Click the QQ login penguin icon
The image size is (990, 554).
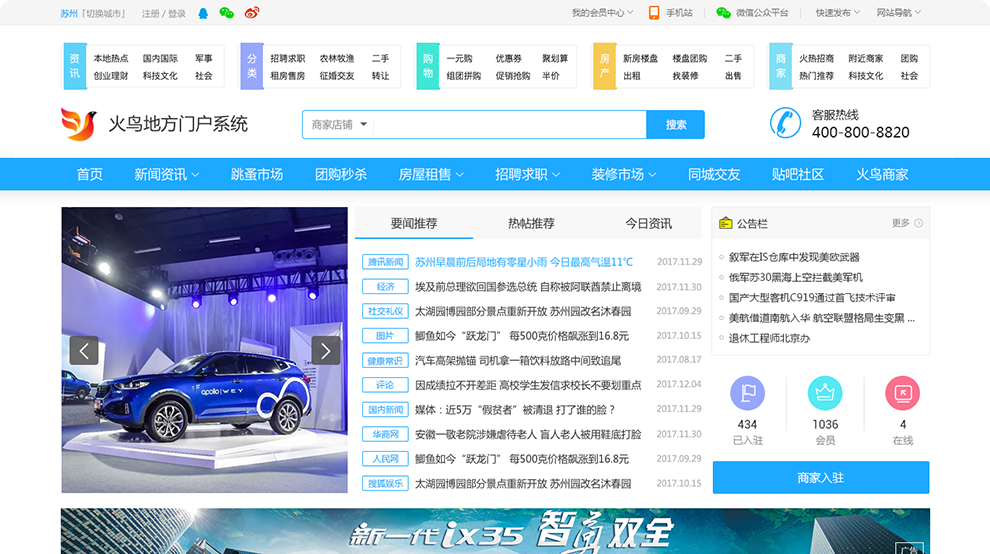click(204, 13)
